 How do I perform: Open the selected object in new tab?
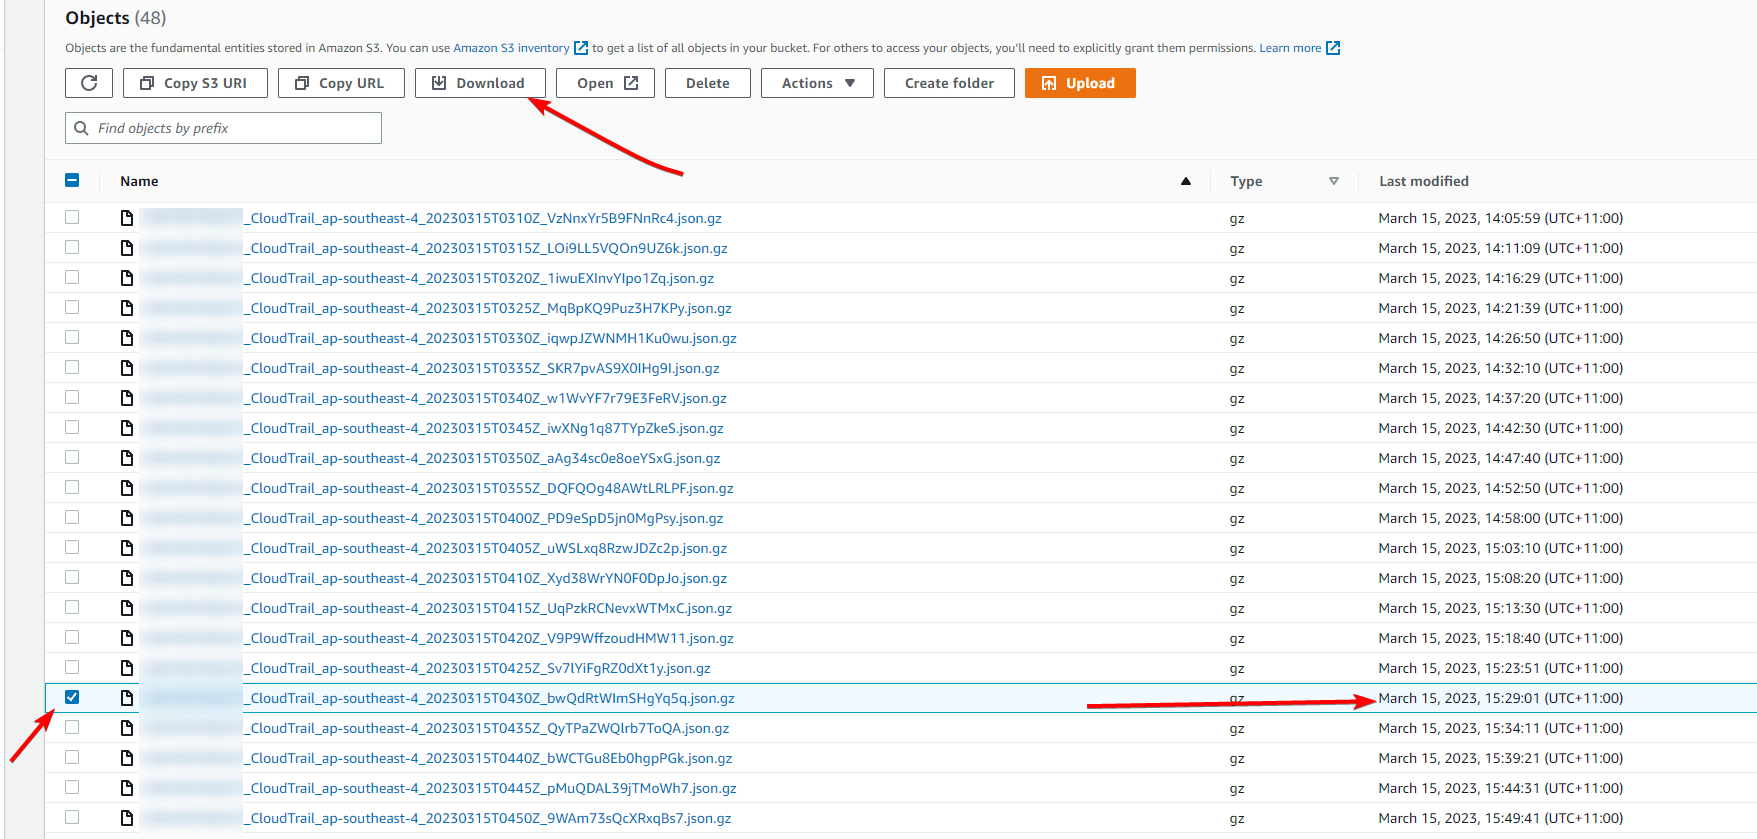[x=605, y=83]
